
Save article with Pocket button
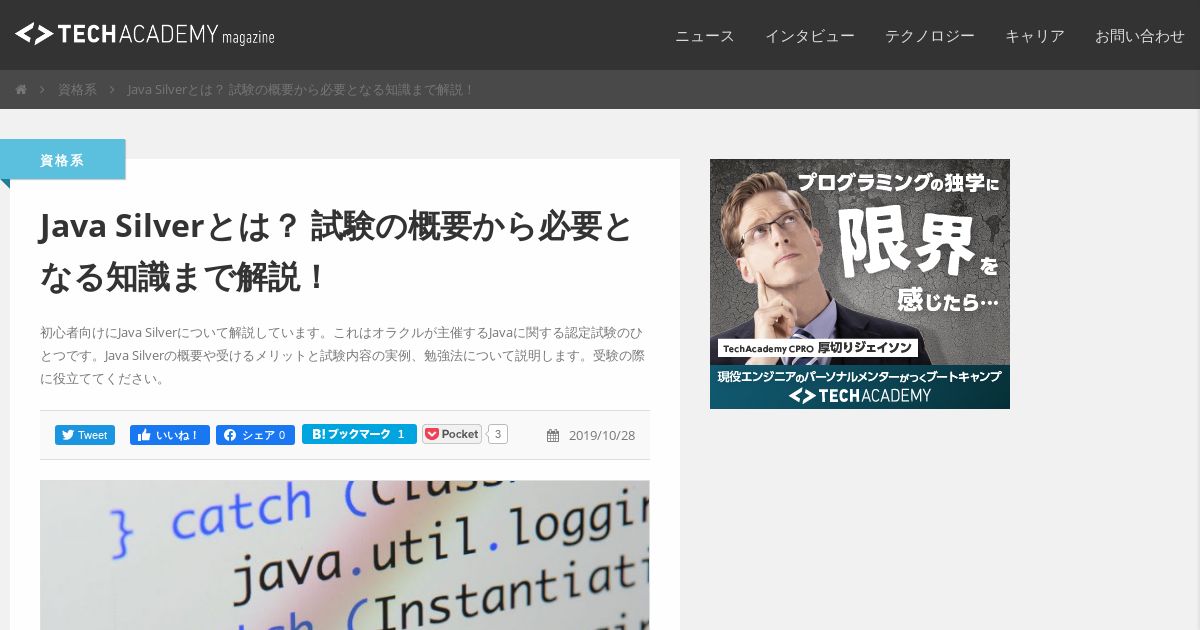[x=452, y=434]
